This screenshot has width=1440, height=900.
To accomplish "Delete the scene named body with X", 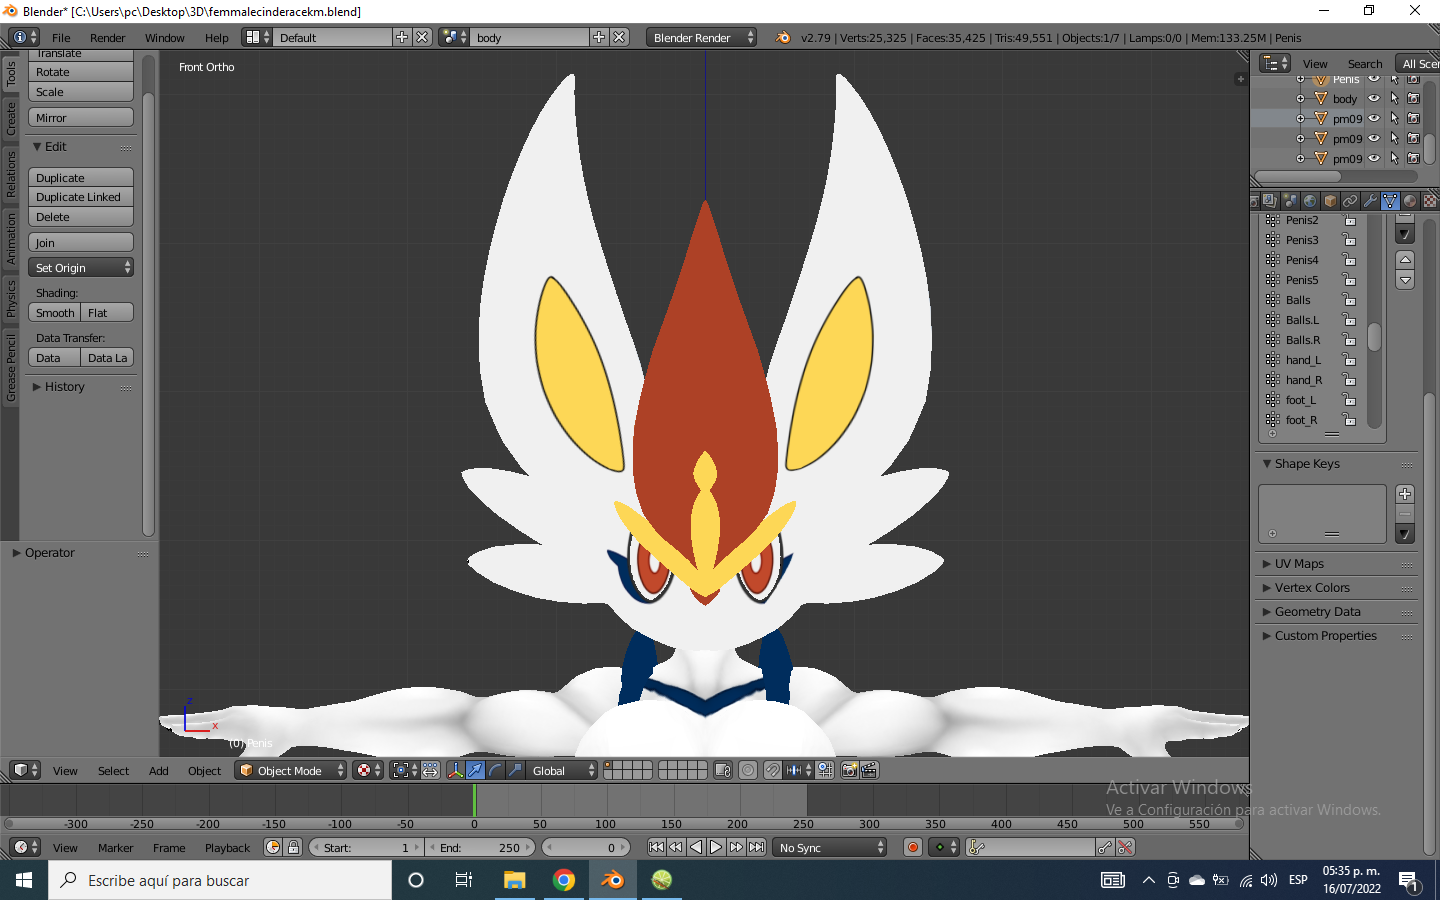I will (619, 37).
